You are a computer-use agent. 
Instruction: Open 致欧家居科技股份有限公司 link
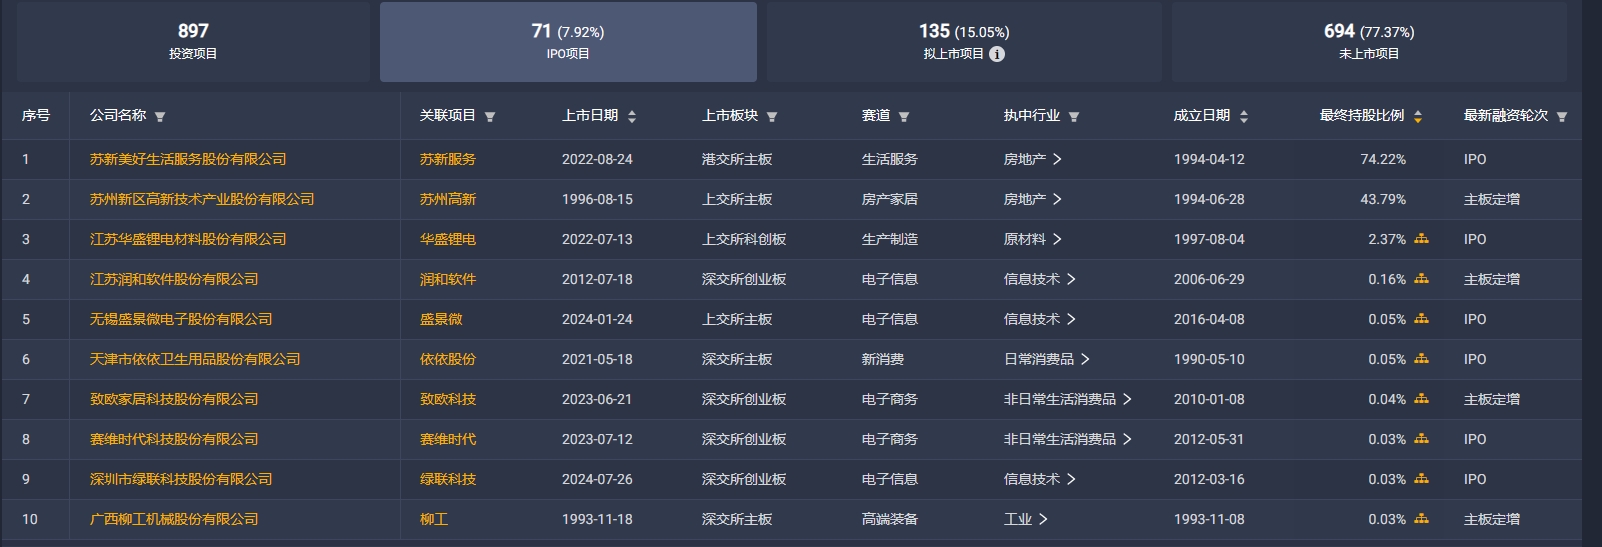174,399
